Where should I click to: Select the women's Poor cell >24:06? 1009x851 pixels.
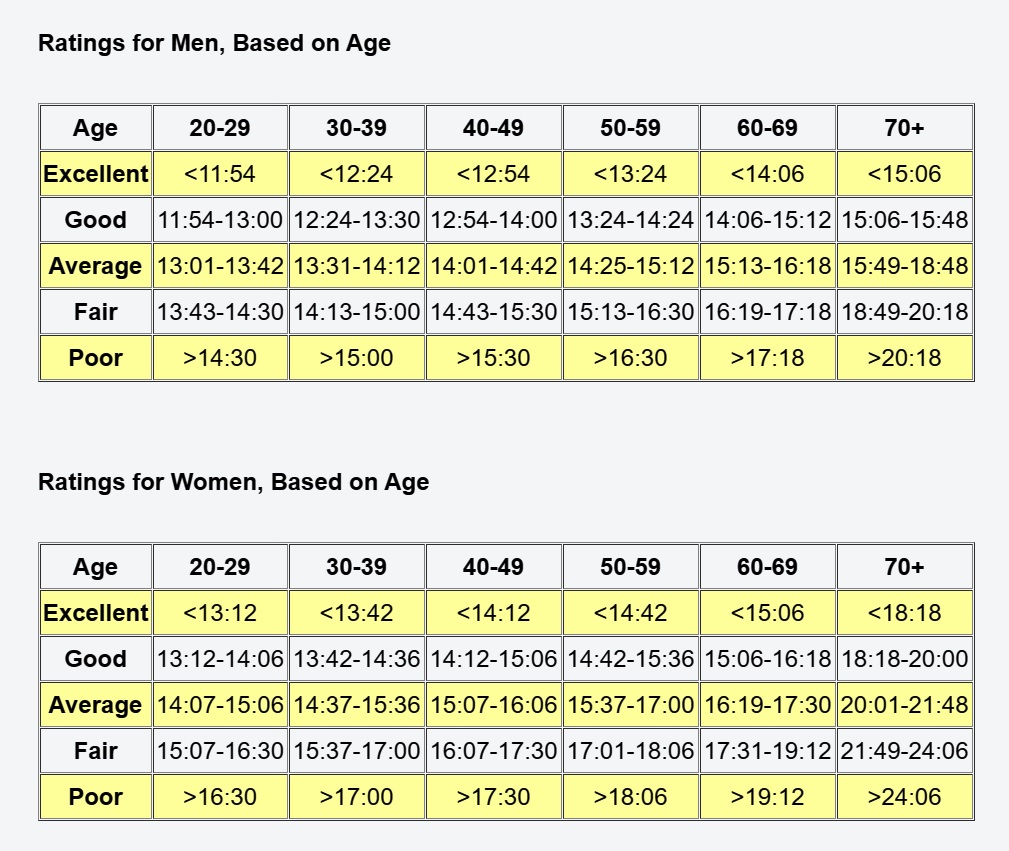[x=904, y=797]
